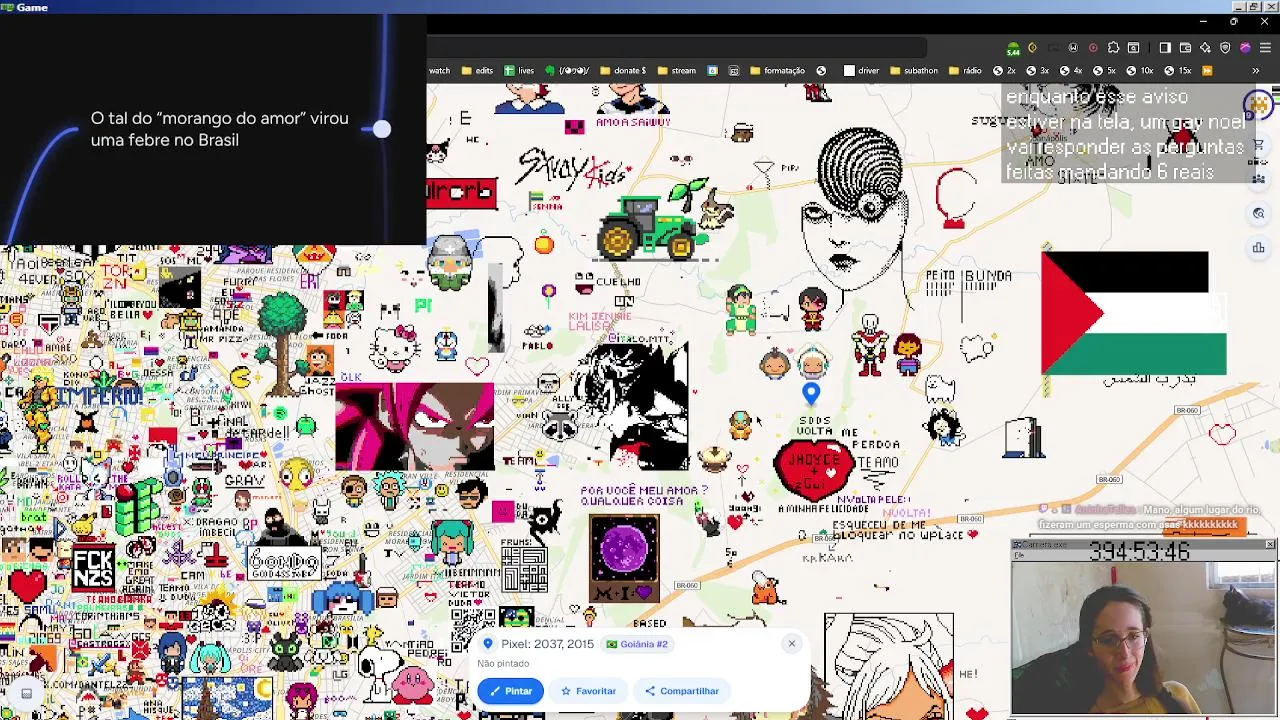Open the '5x' bookmark
1280x720 pixels.
[x=1104, y=71]
